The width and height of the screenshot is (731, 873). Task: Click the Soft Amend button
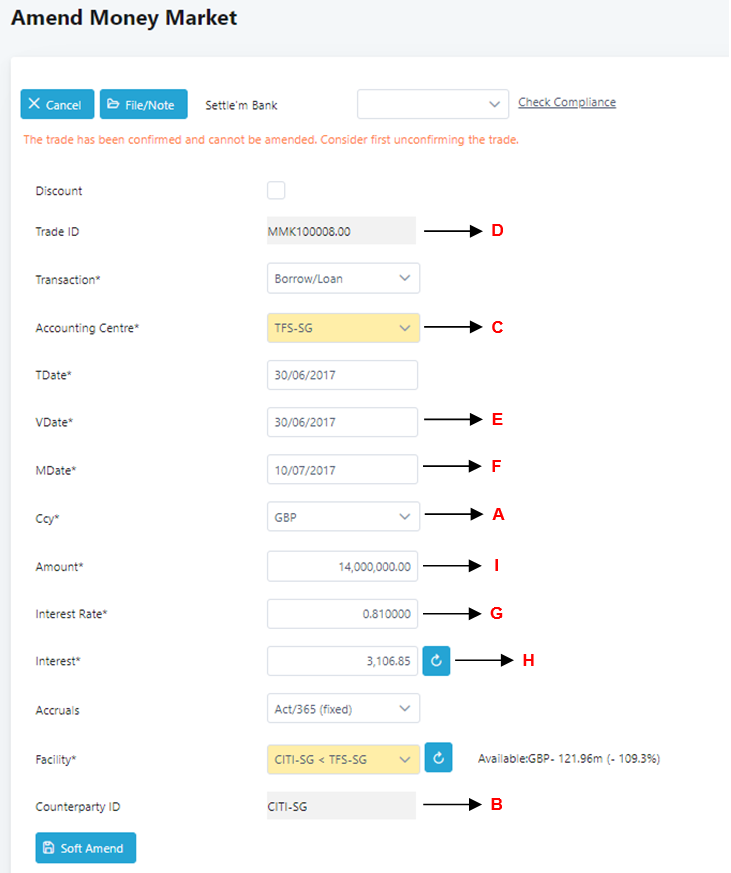[x=85, y=848]
